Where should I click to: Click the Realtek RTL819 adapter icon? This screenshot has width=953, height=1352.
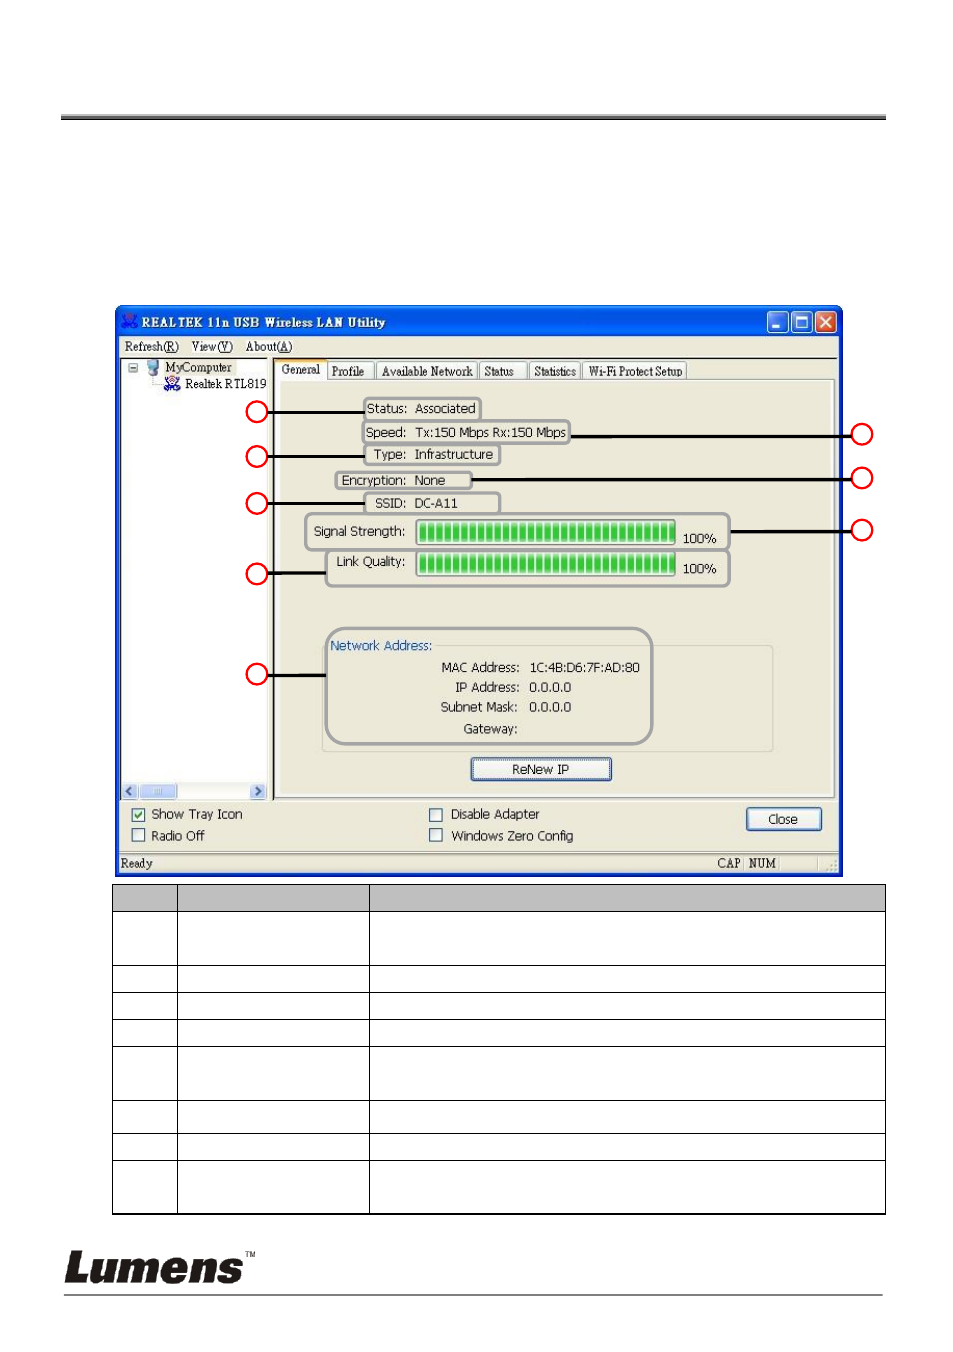click(x=172, y=384)
